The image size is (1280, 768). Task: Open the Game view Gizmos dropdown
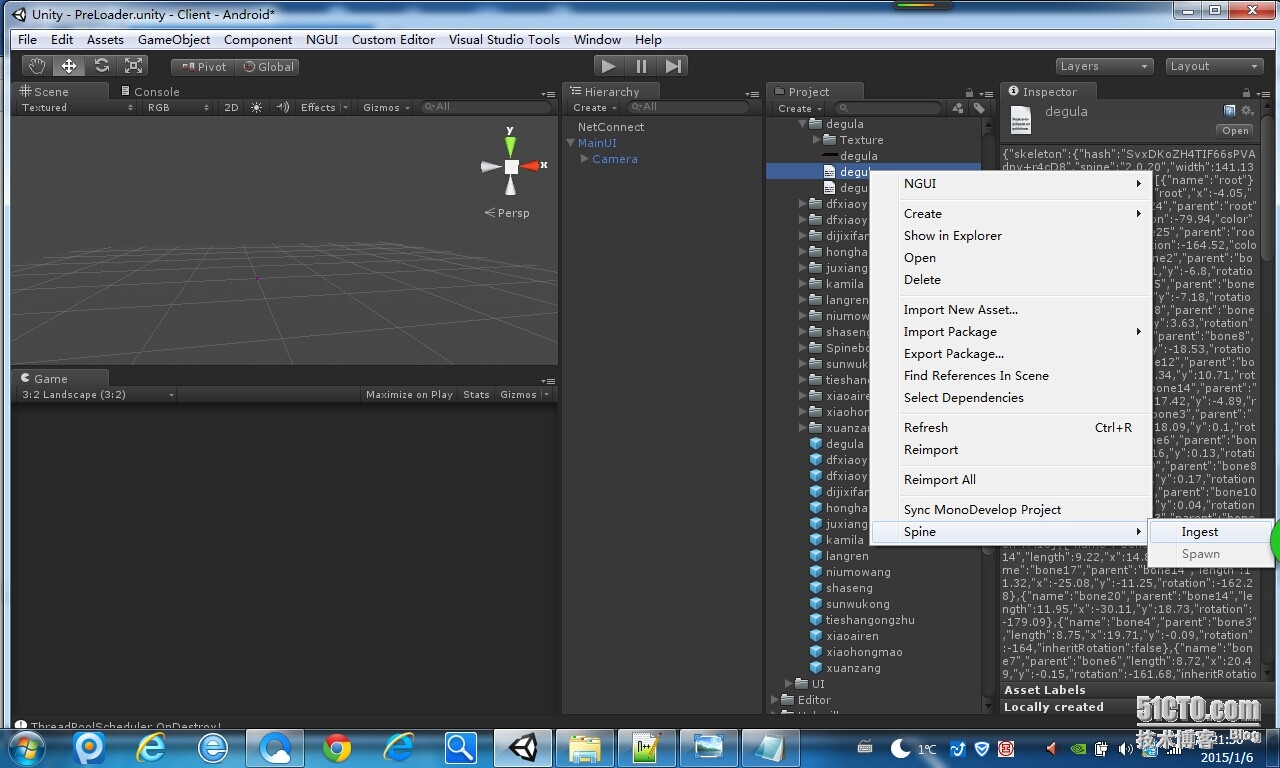click(523, 394)
